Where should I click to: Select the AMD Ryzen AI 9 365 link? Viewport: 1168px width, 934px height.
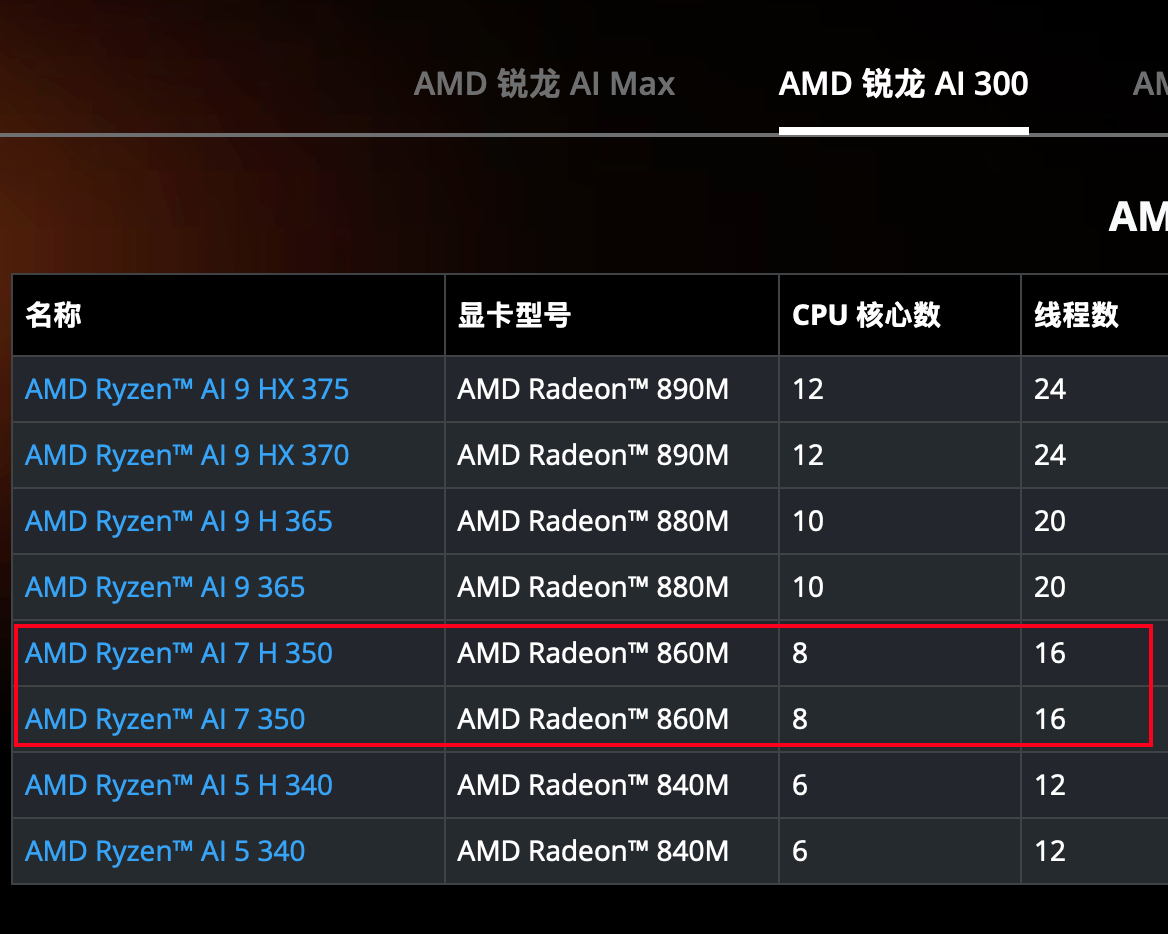coord(165,587)
